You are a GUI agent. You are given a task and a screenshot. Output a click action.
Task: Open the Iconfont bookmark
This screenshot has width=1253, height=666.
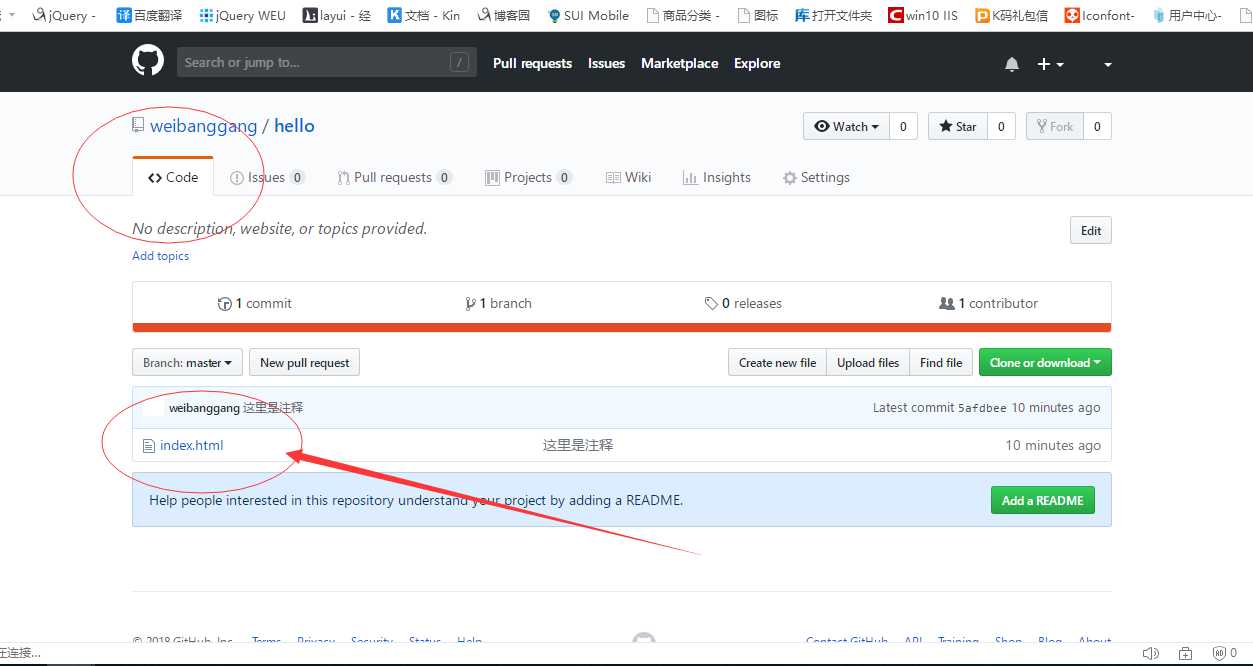[x=1099, y=15]
